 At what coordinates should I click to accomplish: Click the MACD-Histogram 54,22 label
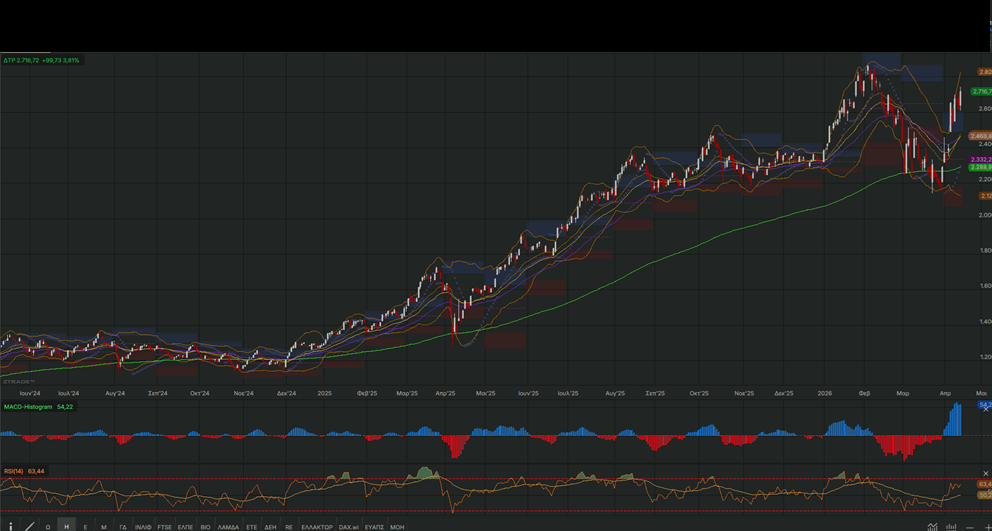(38, 406)
